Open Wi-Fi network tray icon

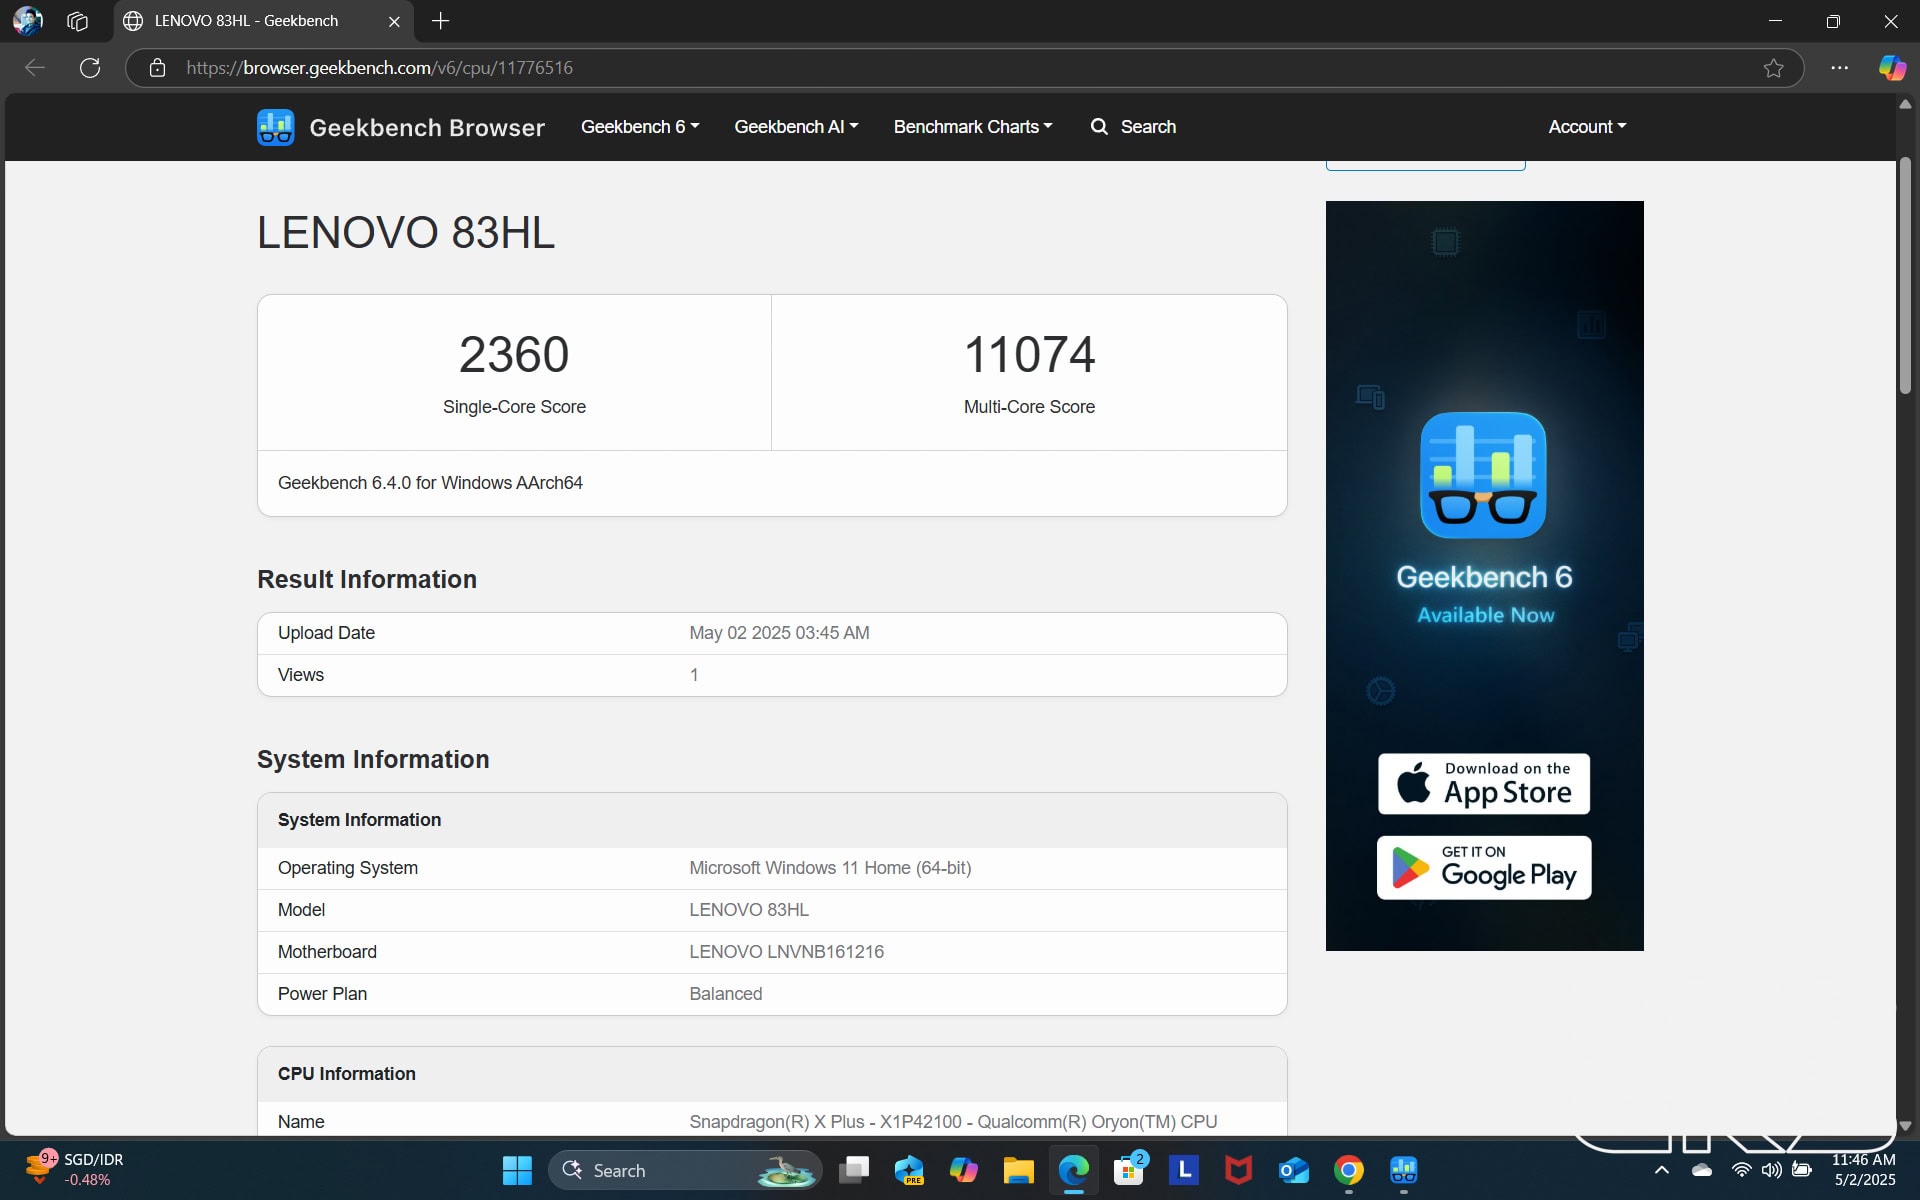[1742, 1170]
